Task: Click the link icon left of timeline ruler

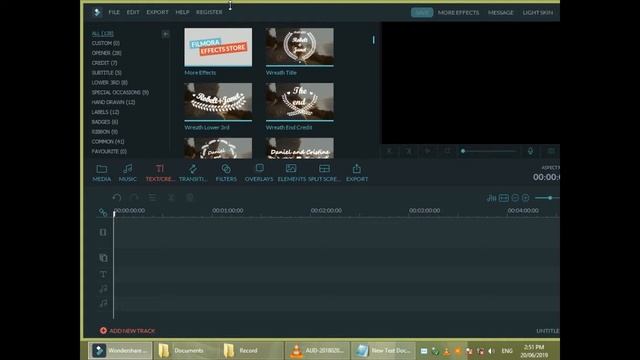Action: 103,212
